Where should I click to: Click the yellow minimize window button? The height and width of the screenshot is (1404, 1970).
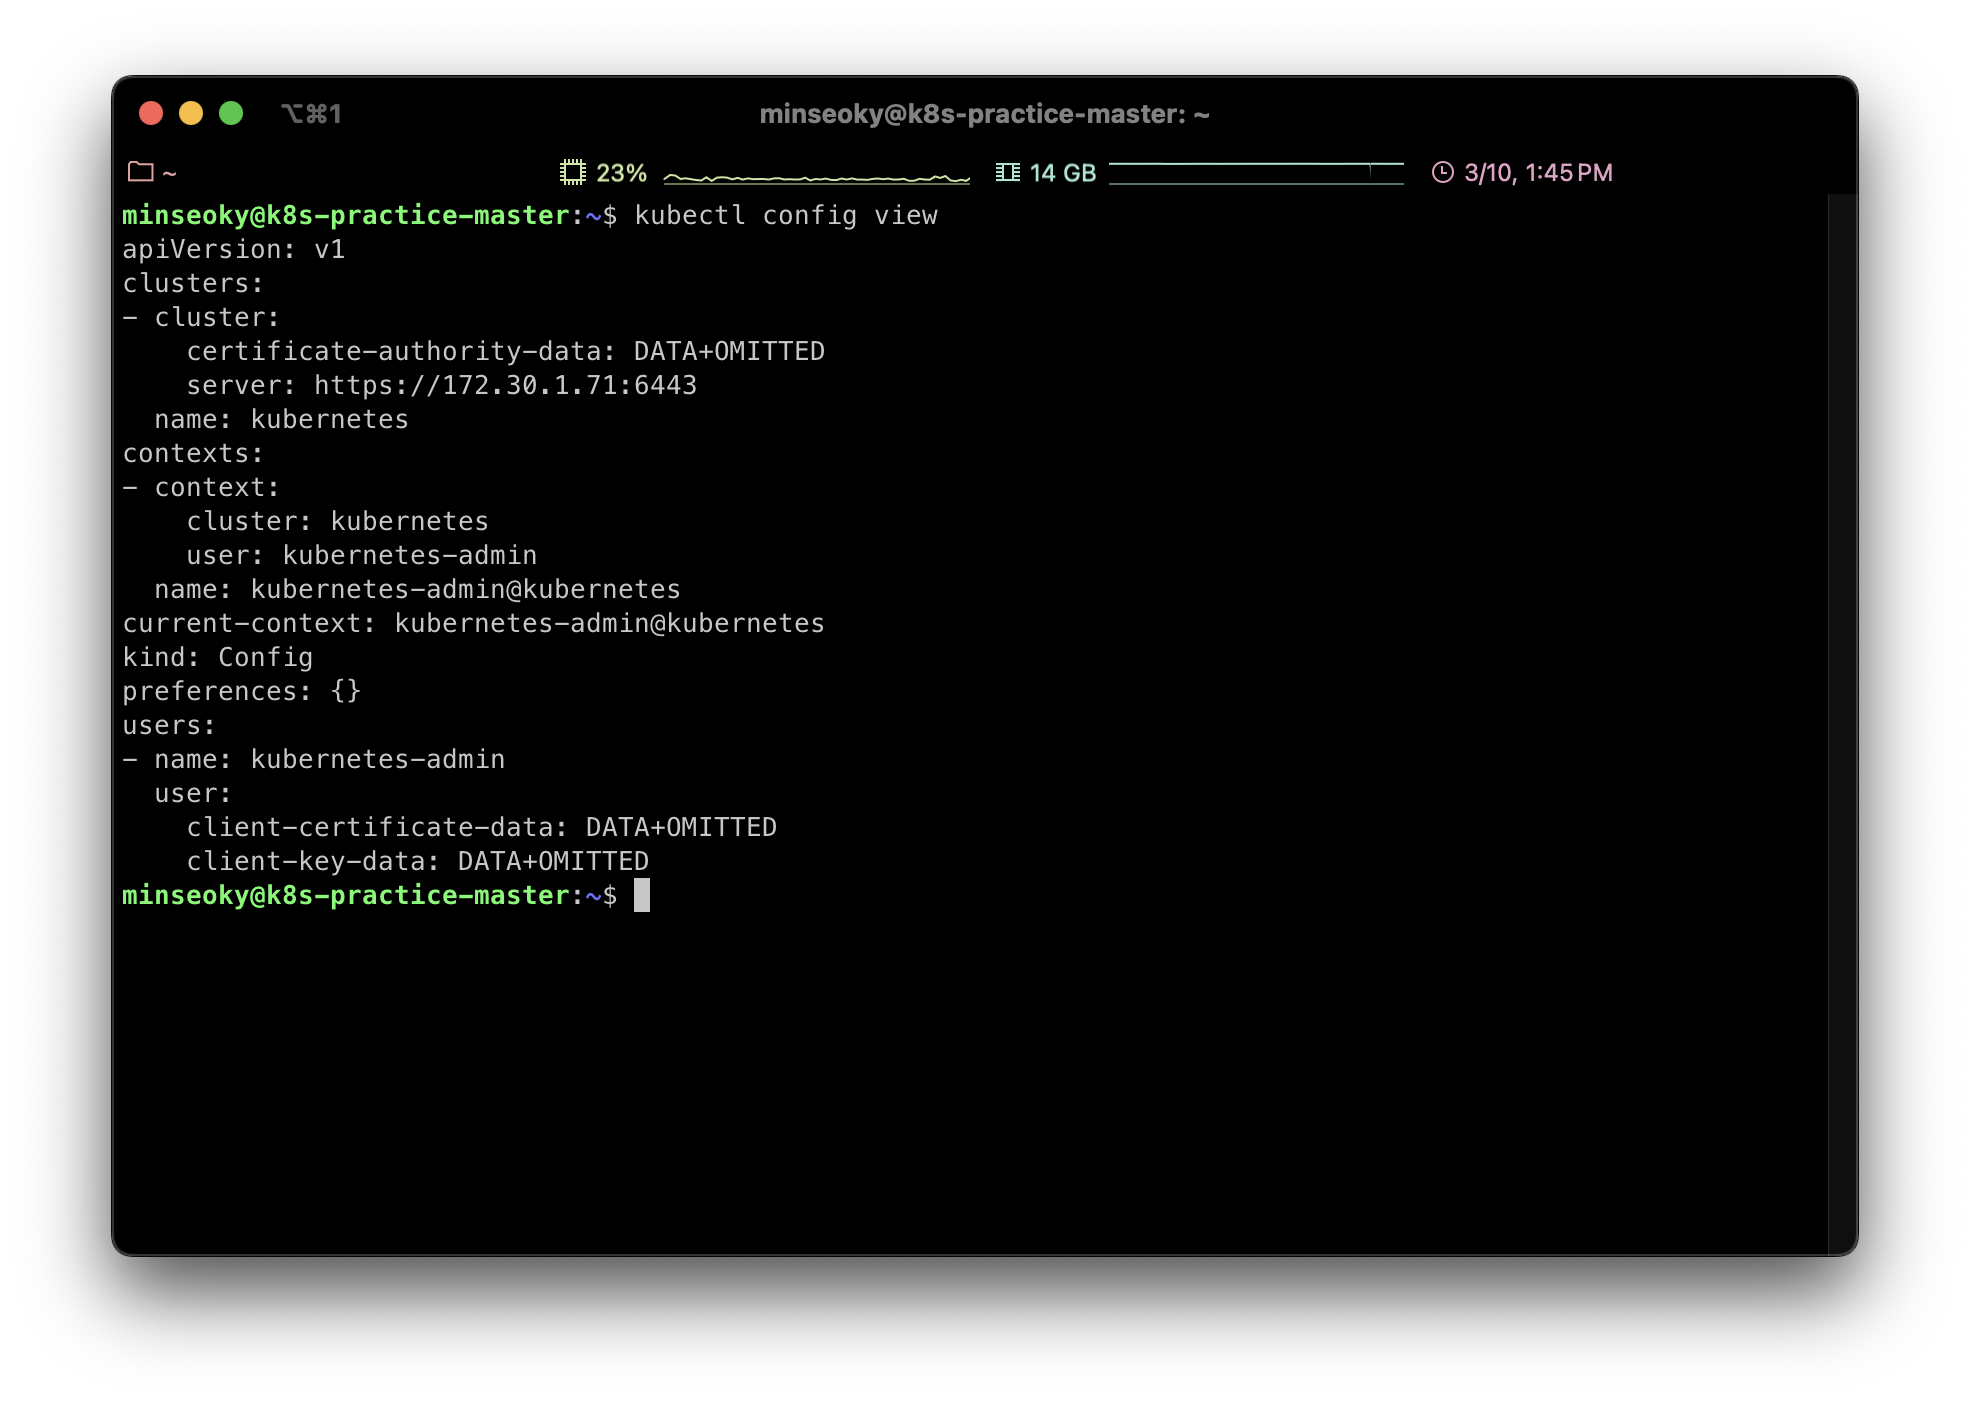(191, 113)
